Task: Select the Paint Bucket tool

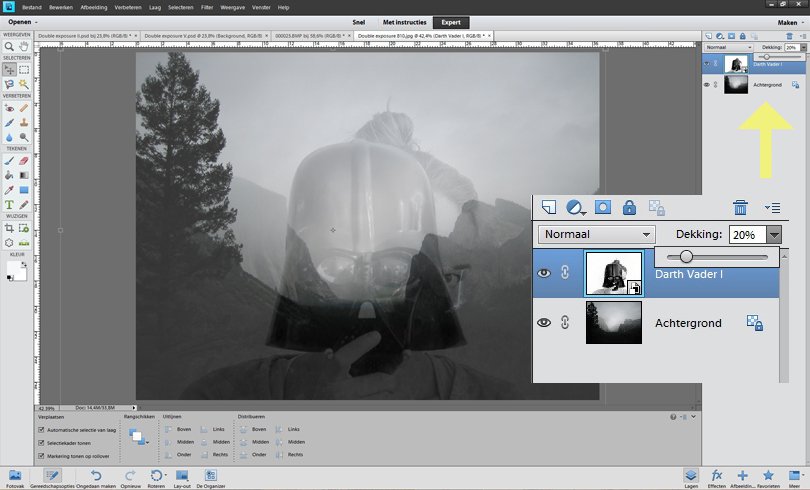Action: pos(9,175)
